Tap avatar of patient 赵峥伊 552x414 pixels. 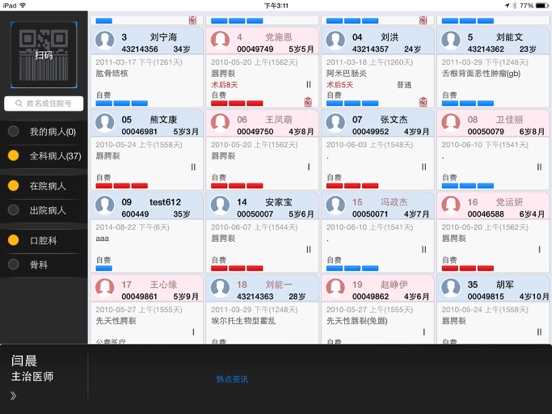click(335, 288)
